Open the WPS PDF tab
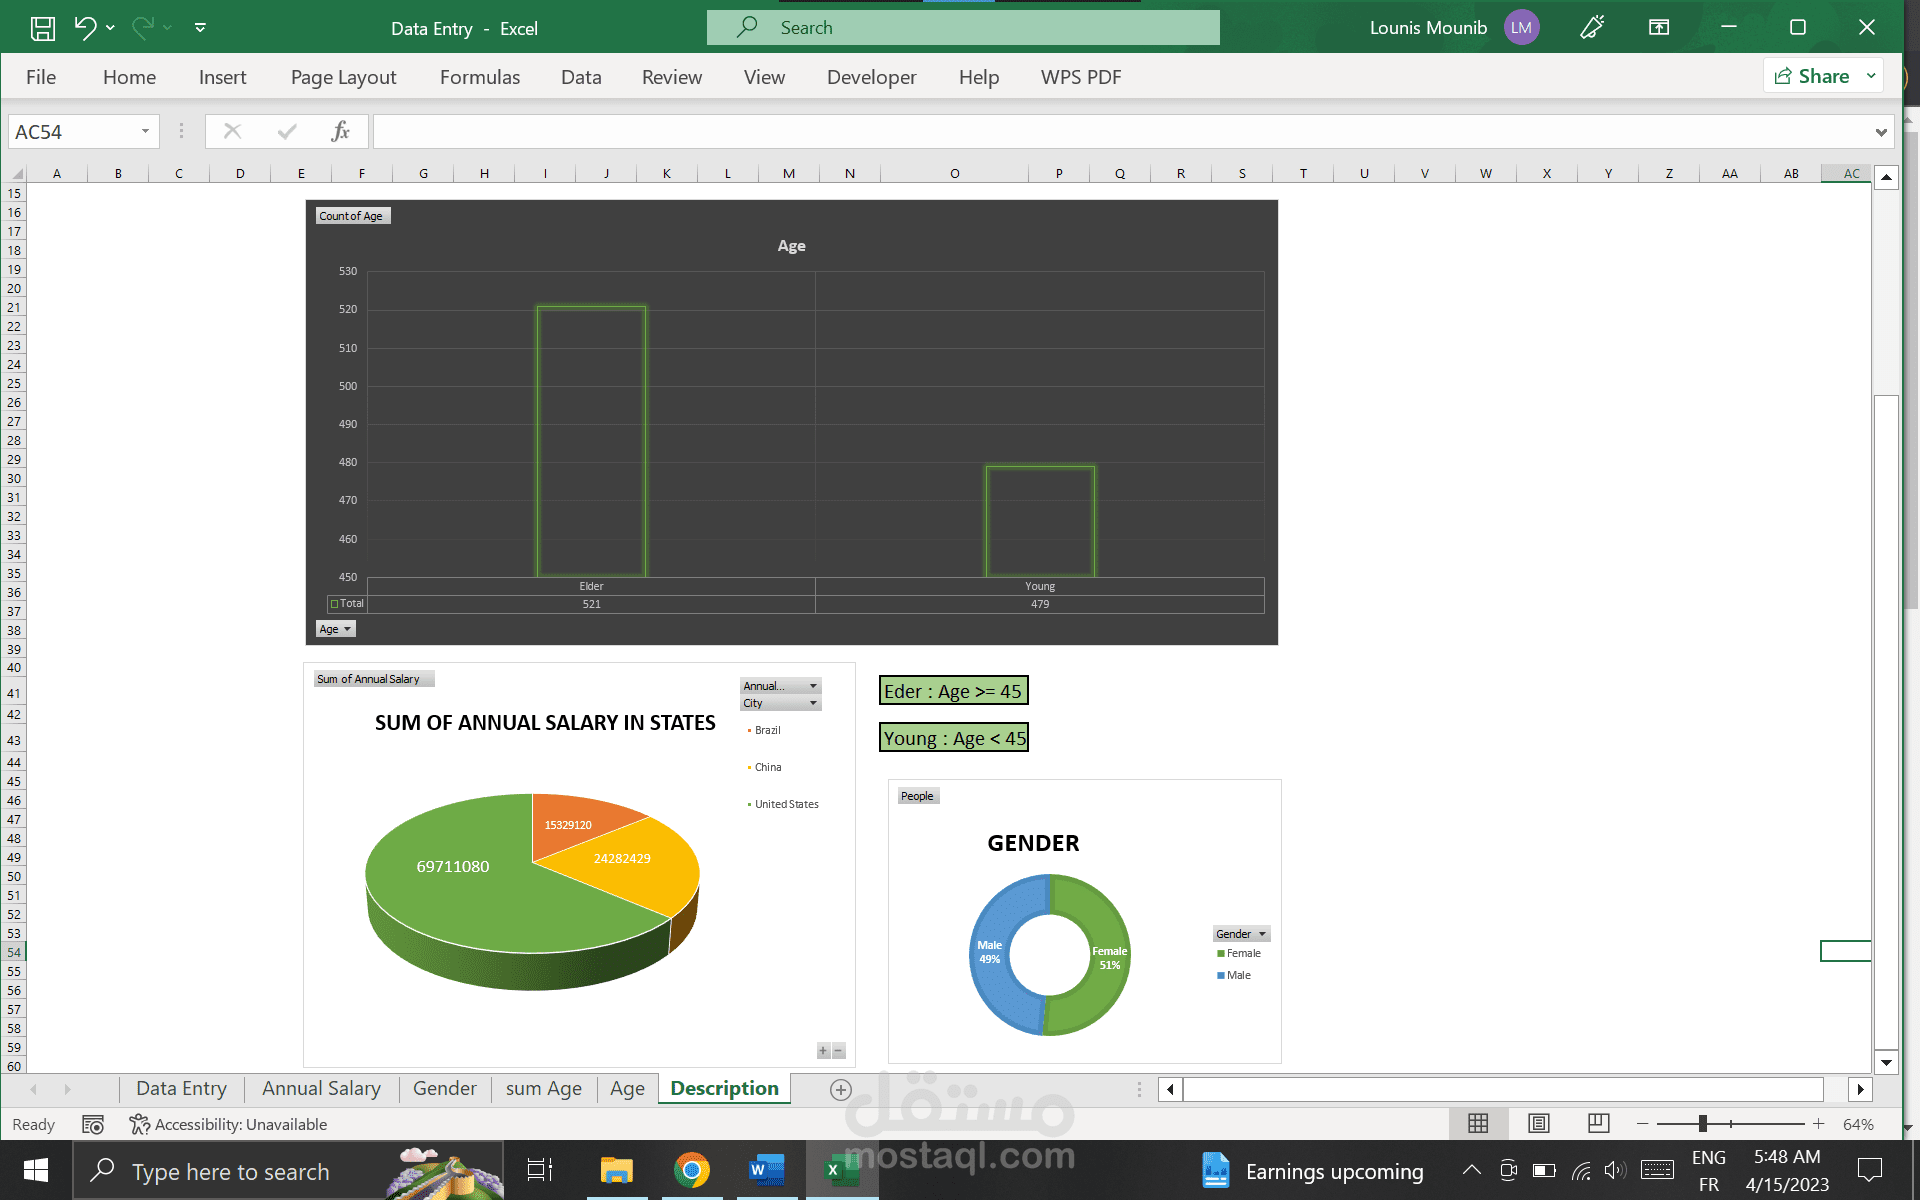Image resolution: width=1920 pixels, height=1200 pixels. click(x=1081, y=77)
